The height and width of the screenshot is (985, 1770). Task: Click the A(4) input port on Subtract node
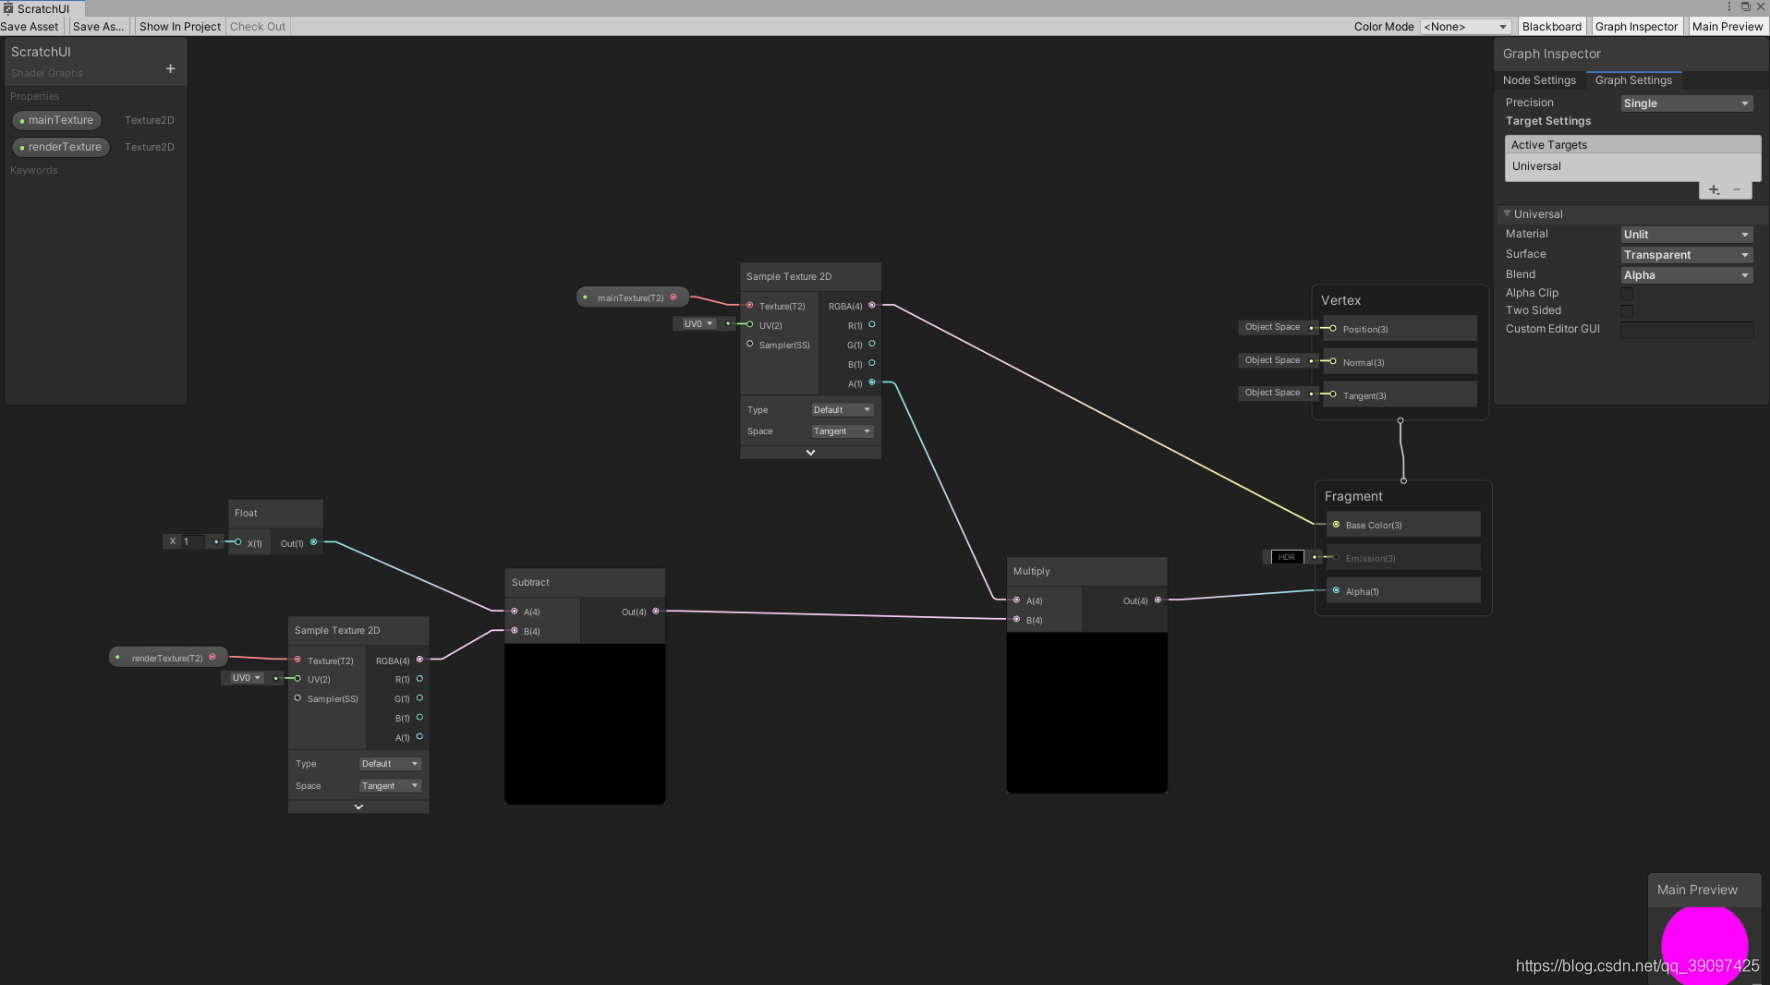click(517, 611)
